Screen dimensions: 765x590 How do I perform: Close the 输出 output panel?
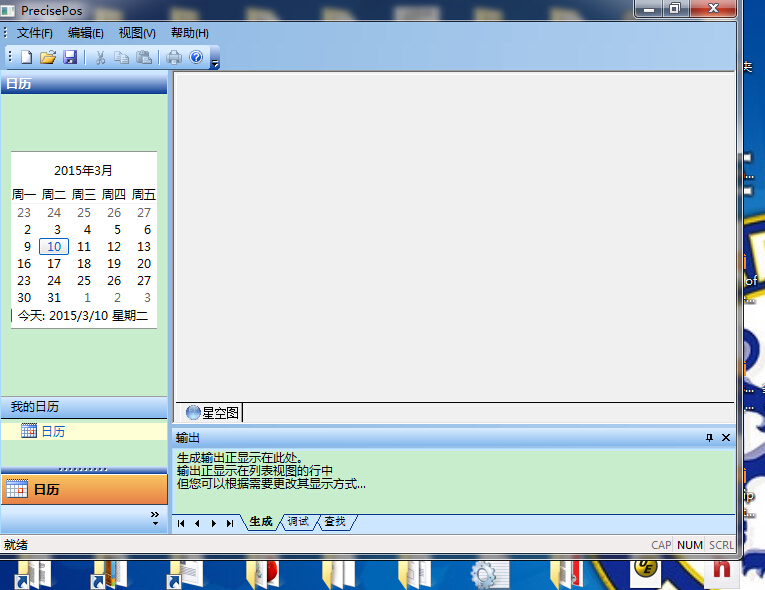point(726,438)
